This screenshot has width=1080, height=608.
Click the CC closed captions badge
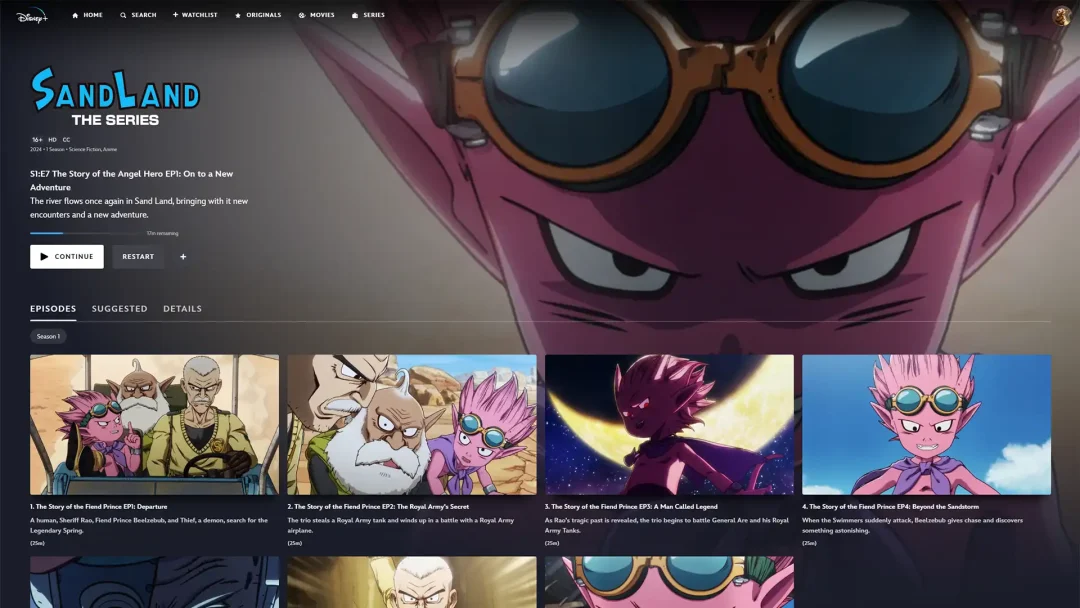(x=66, y=140)
